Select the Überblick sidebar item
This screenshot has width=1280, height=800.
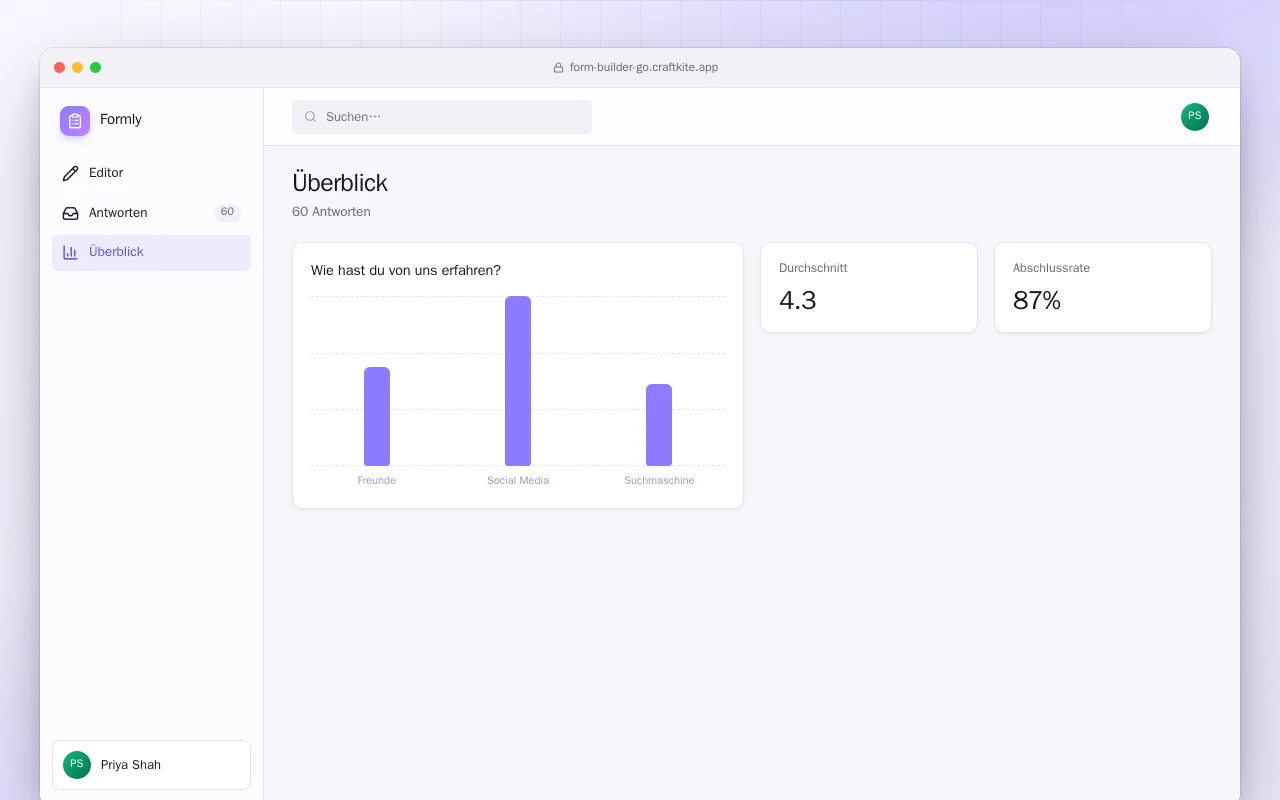pos(151,252)
